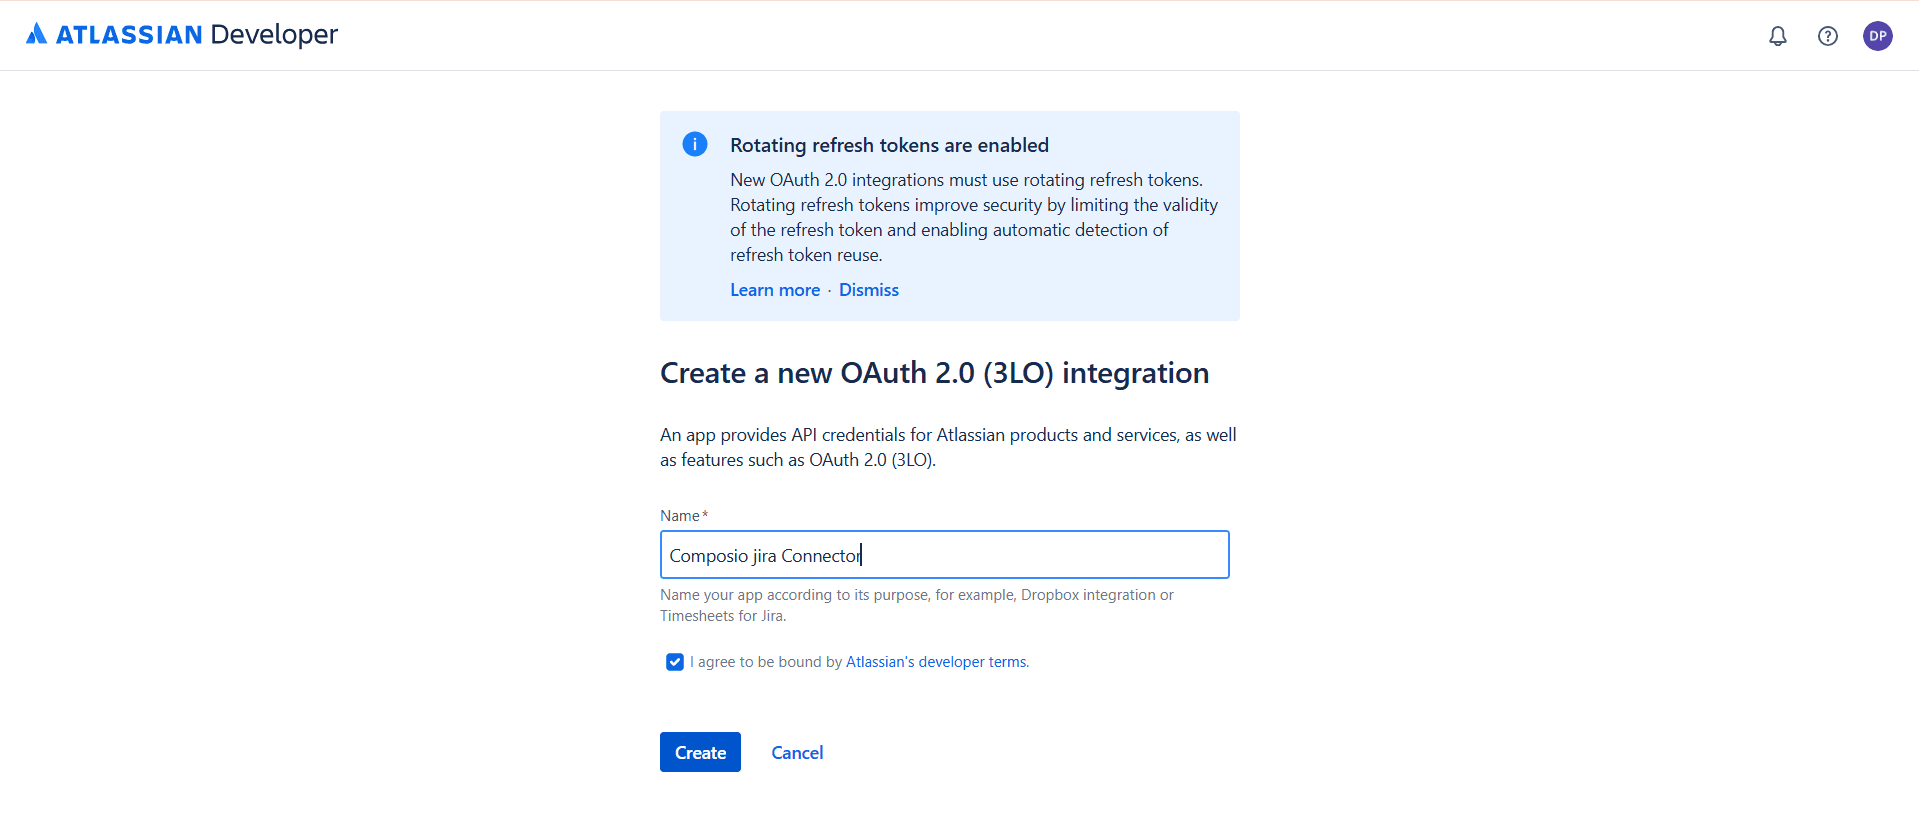Open the DP profile avatar menu
The width and height of the screenshot is (1919, 833).
[x=1878, y=36]
